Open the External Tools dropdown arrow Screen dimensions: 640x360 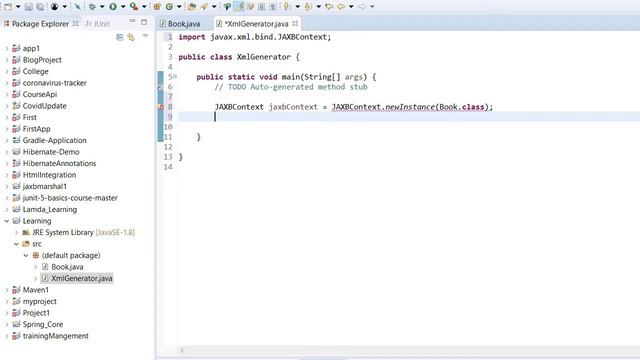[144, 7]
